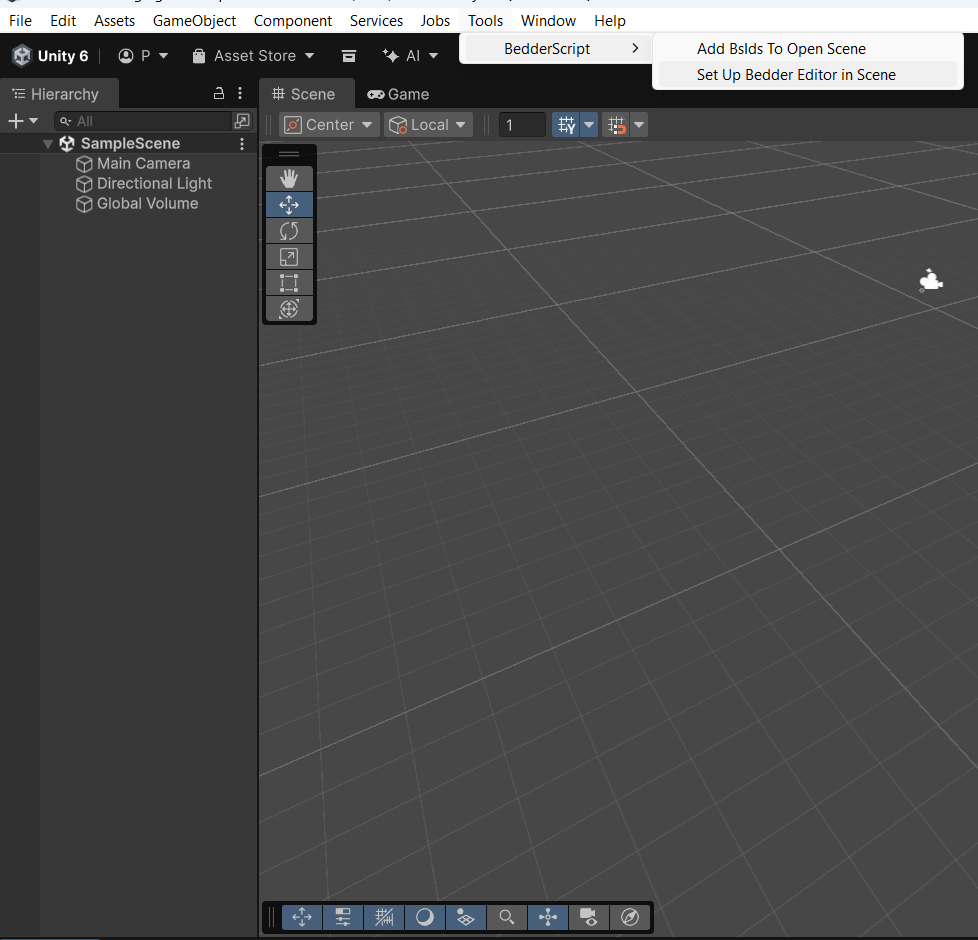
Task: Collapse the SampleScene tree node
Action: coord(47,144)
